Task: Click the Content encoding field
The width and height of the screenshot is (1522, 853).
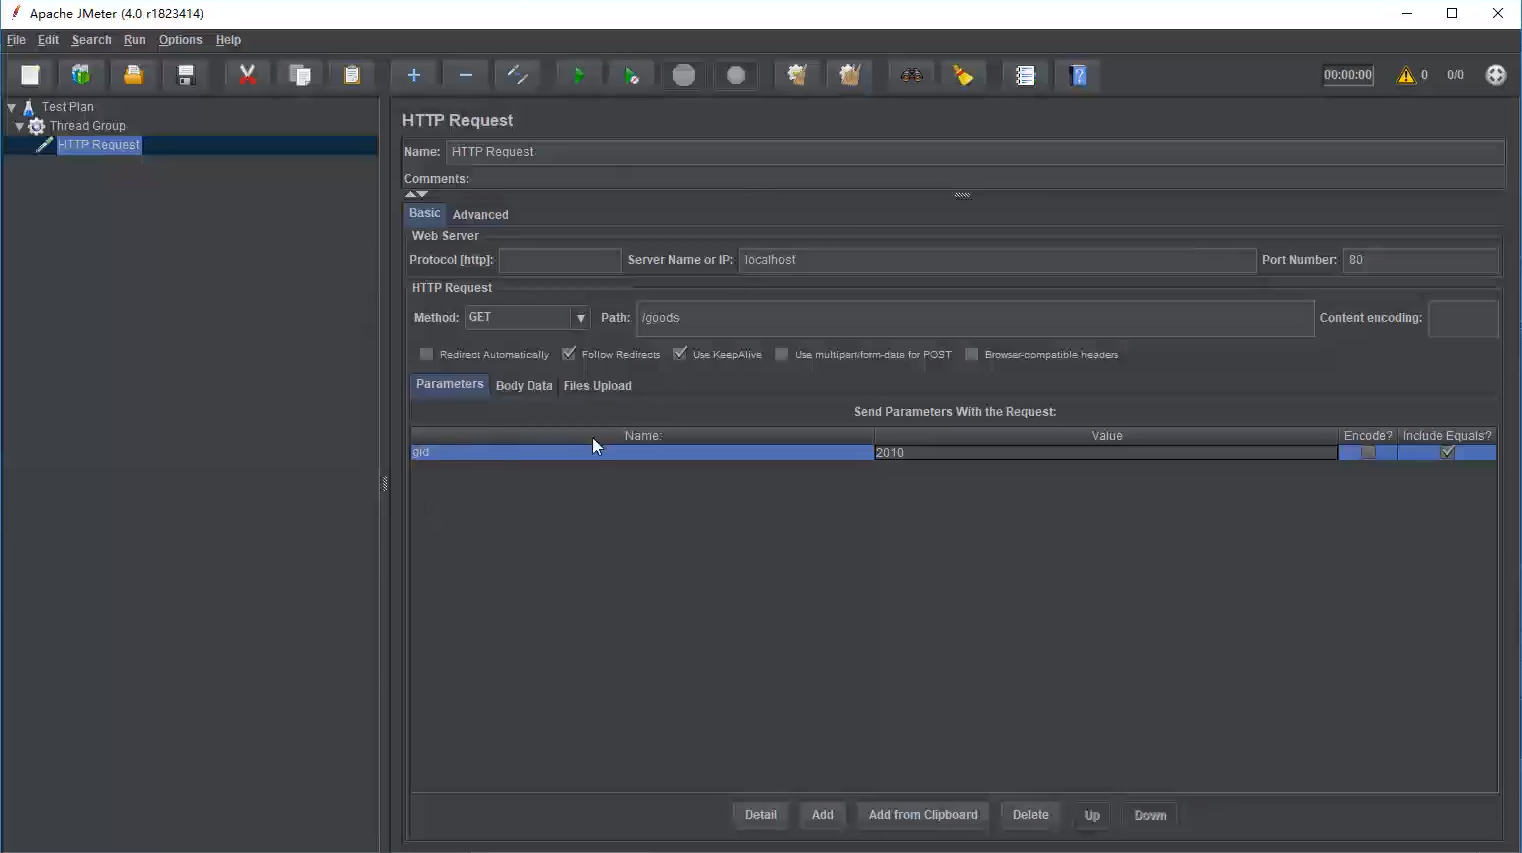Action: (1463, 318)
